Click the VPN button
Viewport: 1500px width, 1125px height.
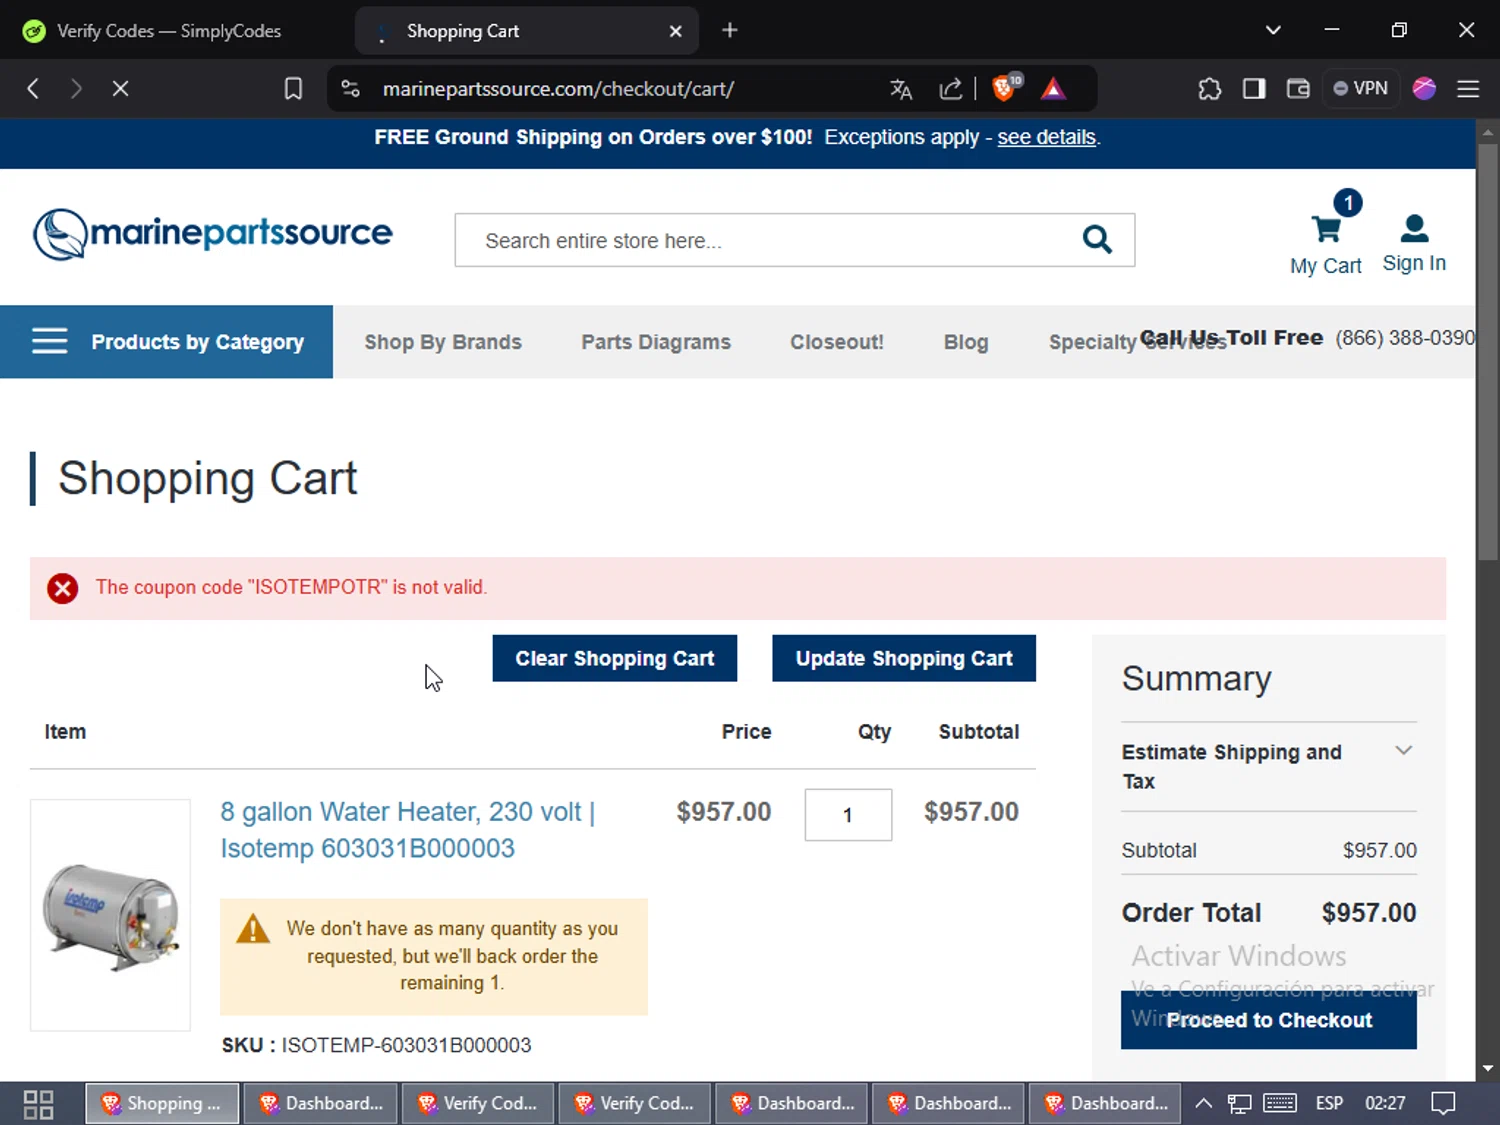(x=1361, y=89)
